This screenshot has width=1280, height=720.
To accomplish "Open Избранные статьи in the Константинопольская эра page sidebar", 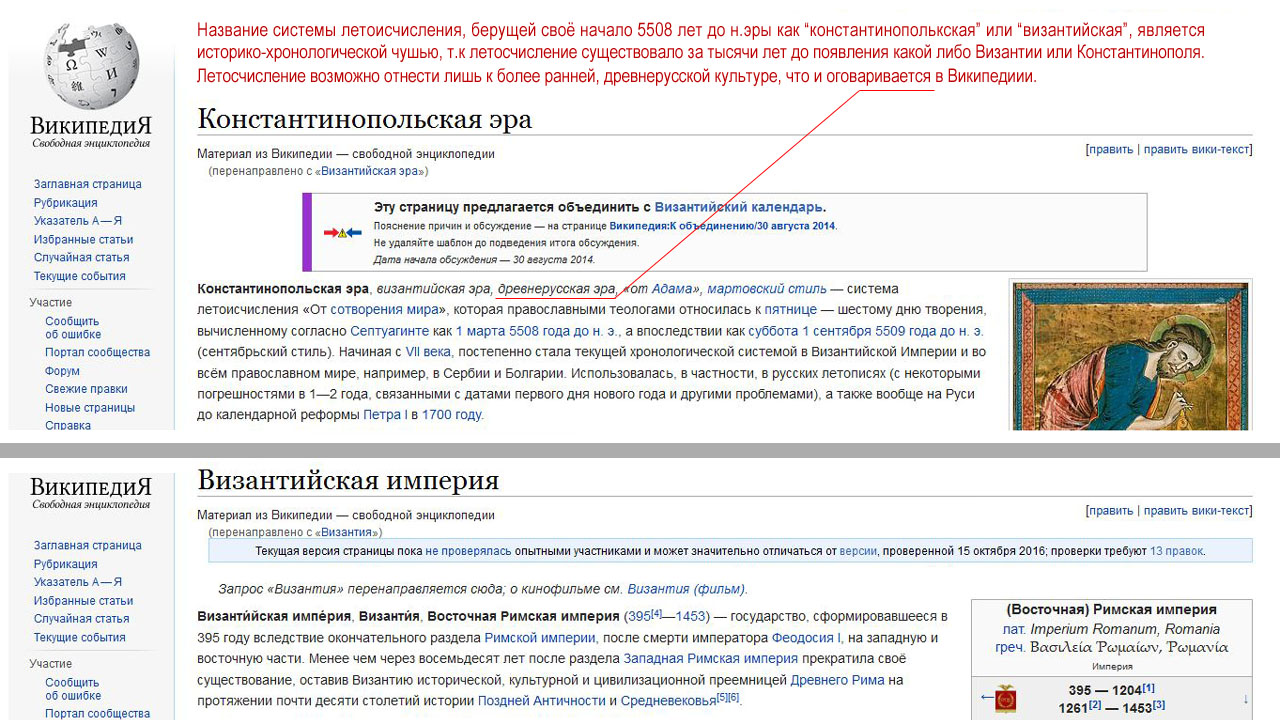I will coord(83,240).
